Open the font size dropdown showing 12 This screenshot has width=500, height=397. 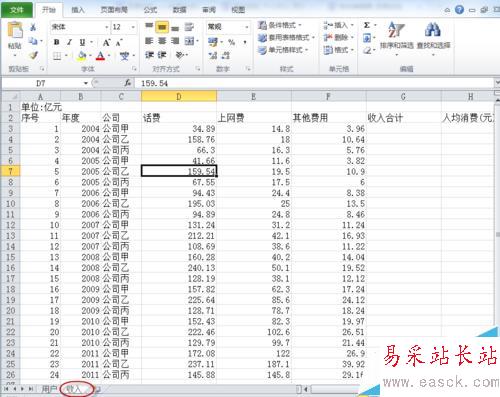pyautogui.click(x=133, y=27)
